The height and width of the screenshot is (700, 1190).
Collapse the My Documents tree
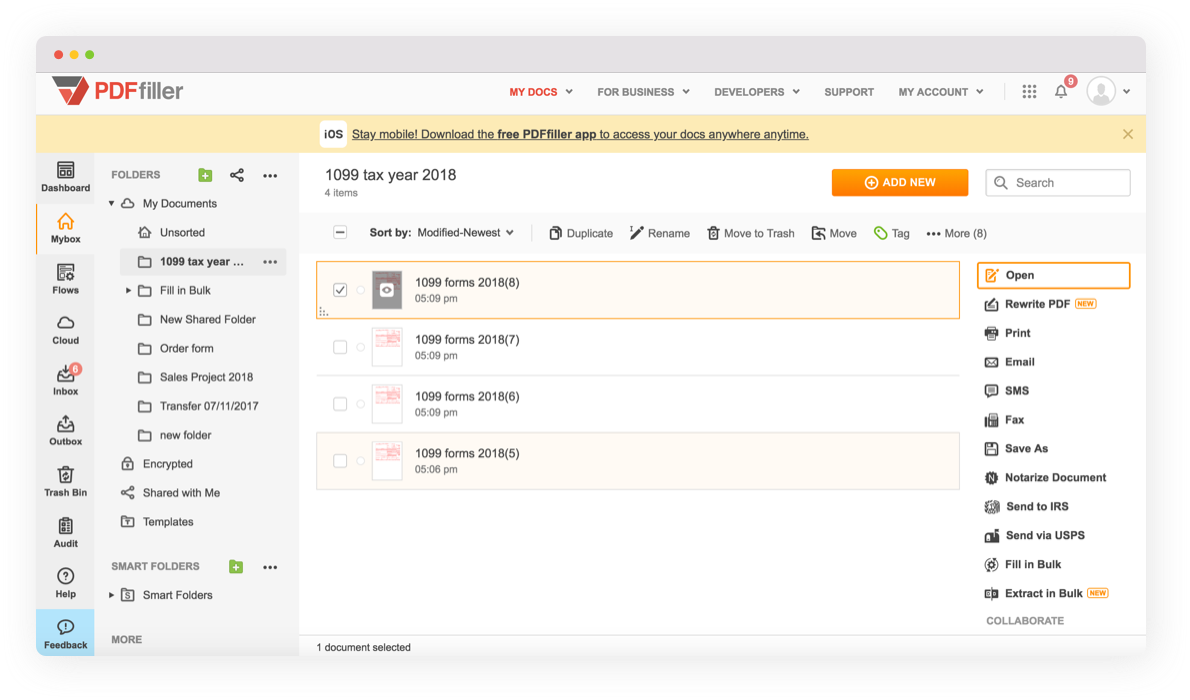pos(112,203)
